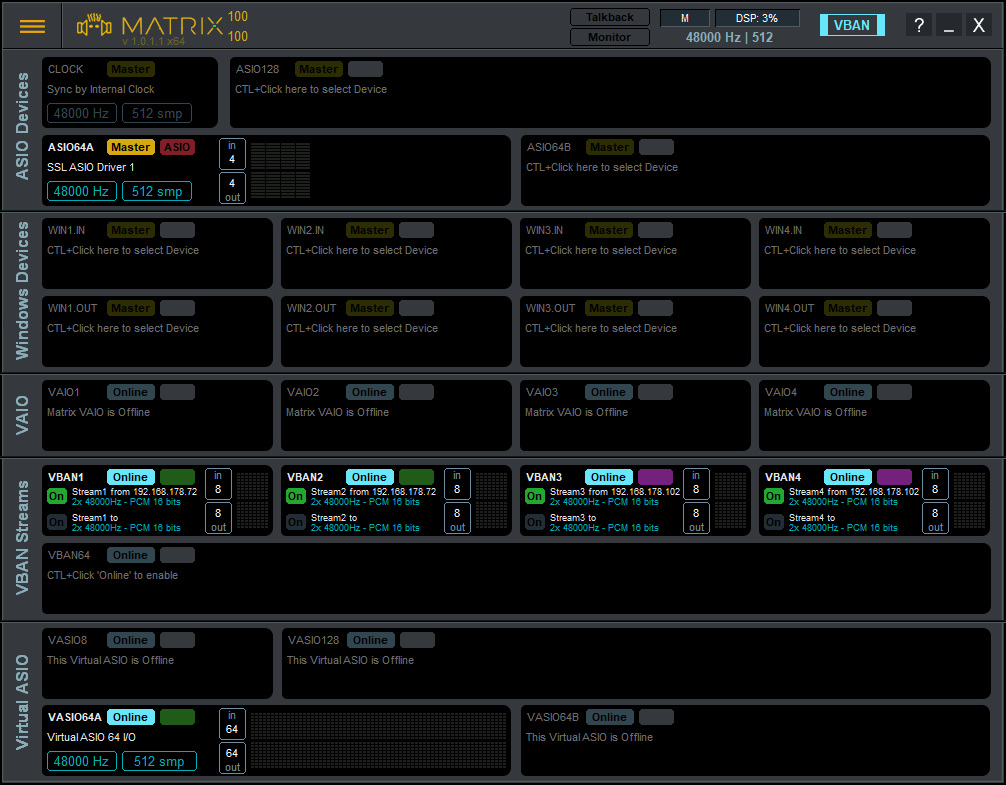Click VBAN1 input channel count box
1006x785 pixels.
click(x=218, y=483)
